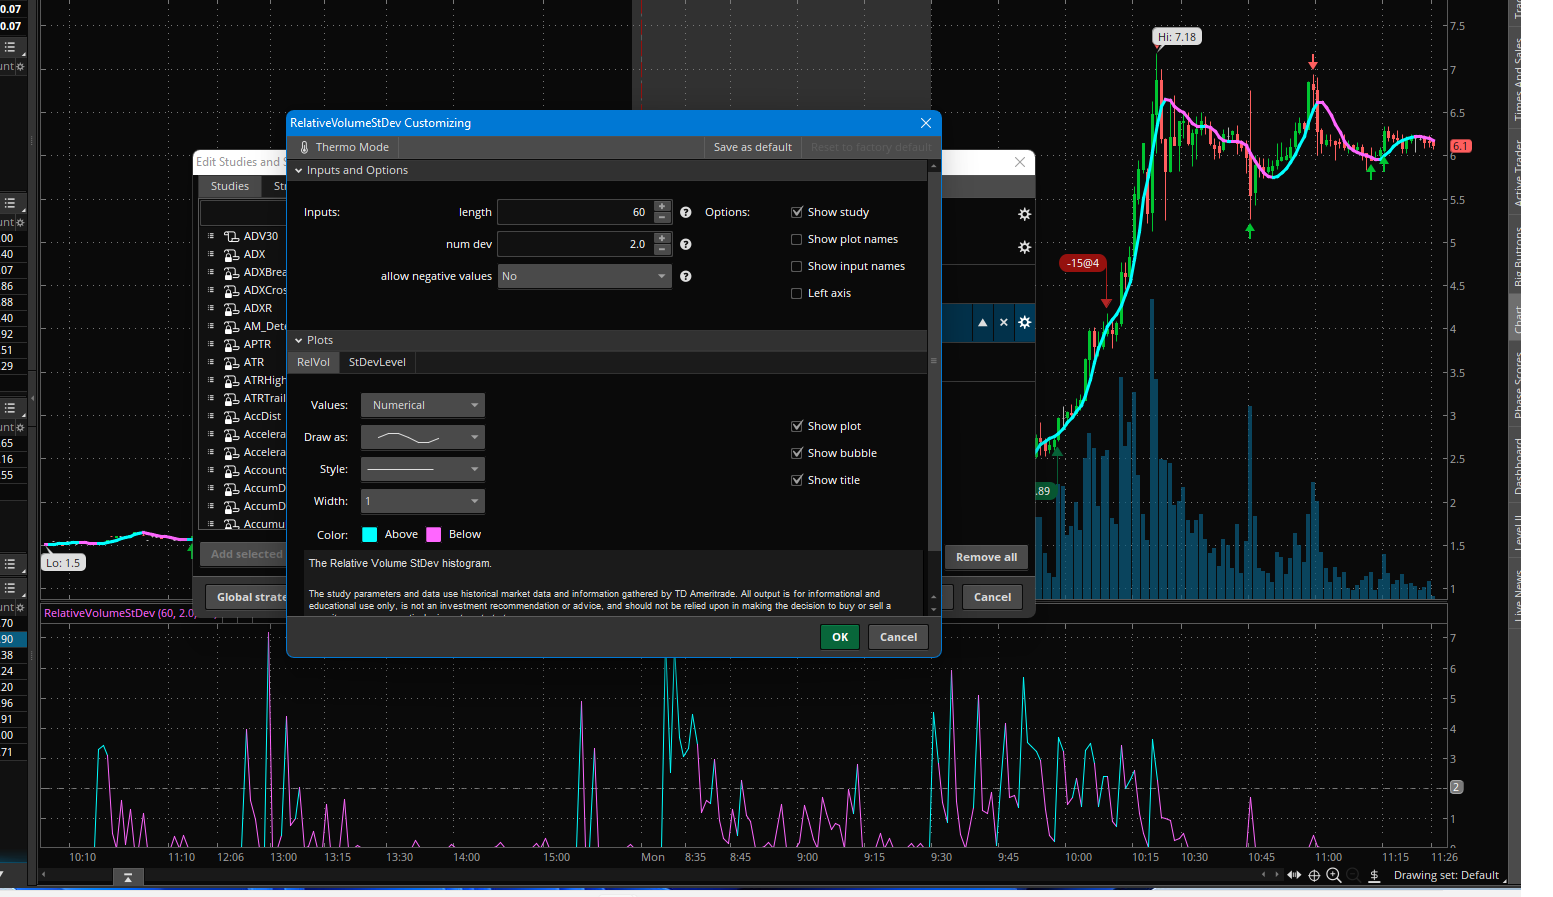Image resolution: width=1553 pixels, height=897 pixels.
Task: Select the Studies tab in Edit Studies
Action: [229, 186]
